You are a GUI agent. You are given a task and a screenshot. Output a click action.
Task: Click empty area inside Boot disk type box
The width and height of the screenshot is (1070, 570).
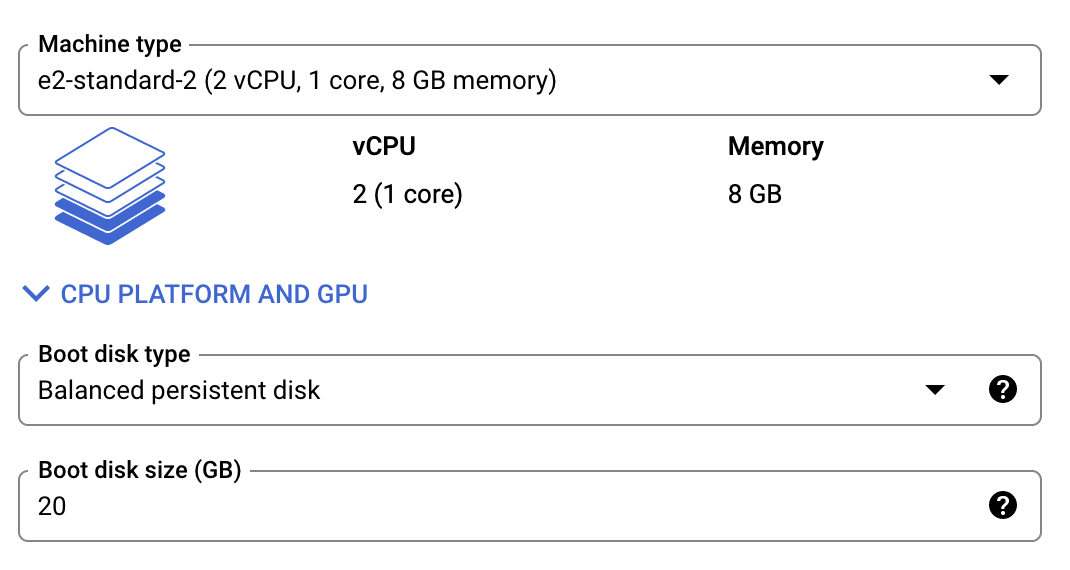tap(614, 390)
